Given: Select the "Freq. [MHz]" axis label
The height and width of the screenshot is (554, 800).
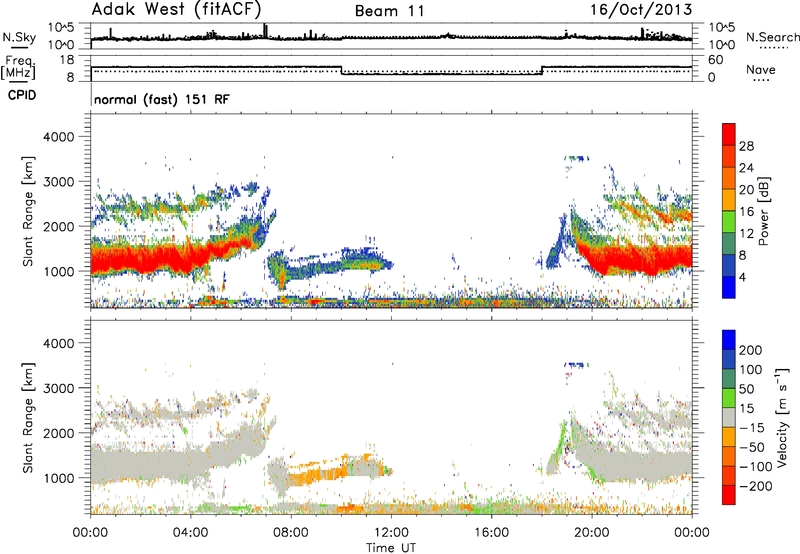Looking at the screenshot, I should 18,67.
